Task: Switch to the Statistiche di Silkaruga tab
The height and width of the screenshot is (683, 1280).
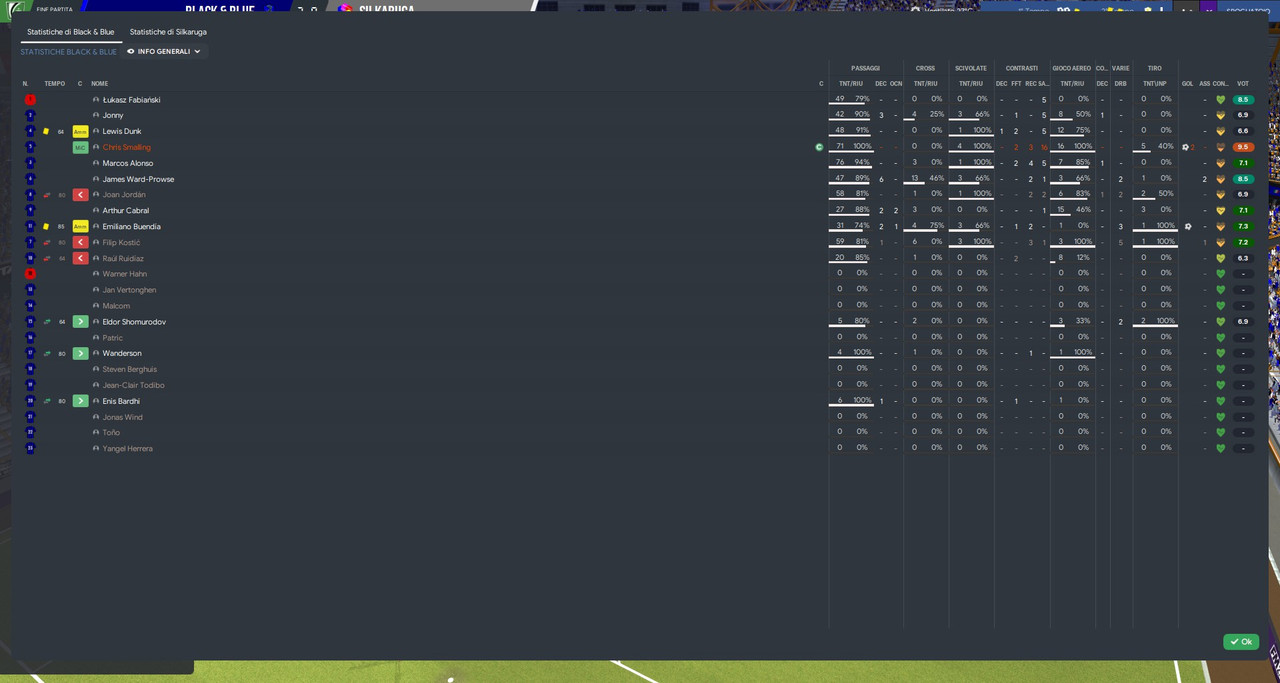Action: coord(168,32)
